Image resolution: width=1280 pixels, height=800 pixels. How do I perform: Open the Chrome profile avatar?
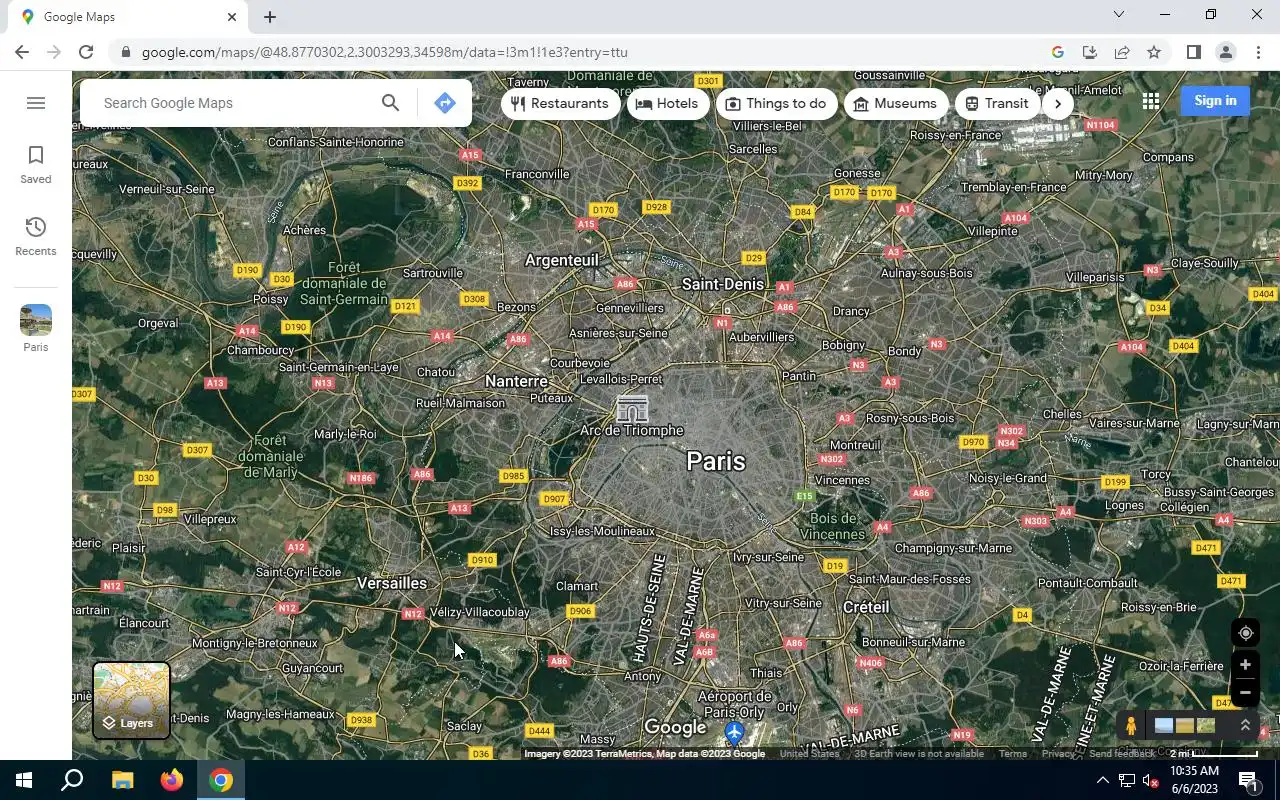tap(1225, 52)
